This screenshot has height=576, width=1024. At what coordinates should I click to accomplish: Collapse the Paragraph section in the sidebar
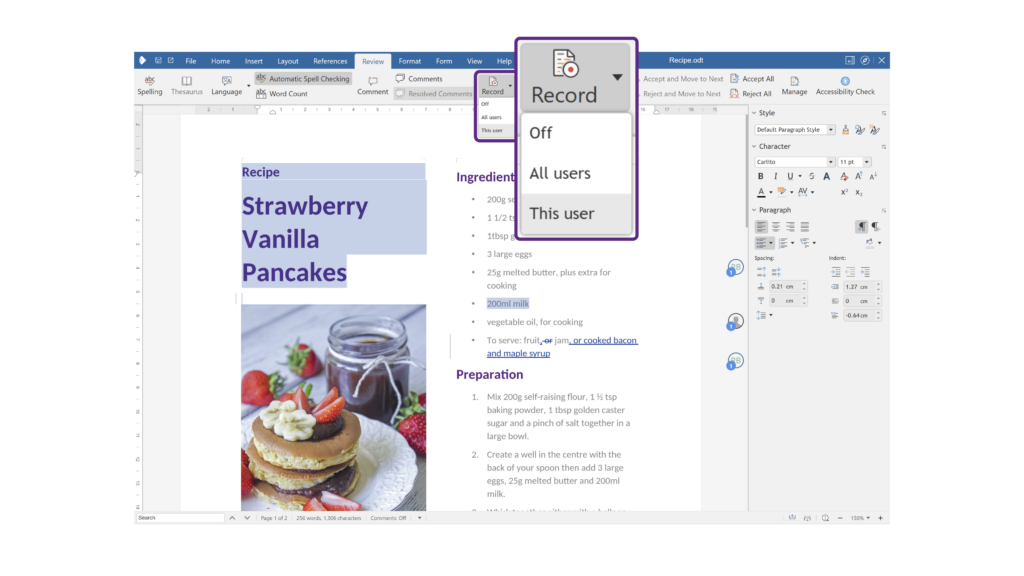click(756, 210)
